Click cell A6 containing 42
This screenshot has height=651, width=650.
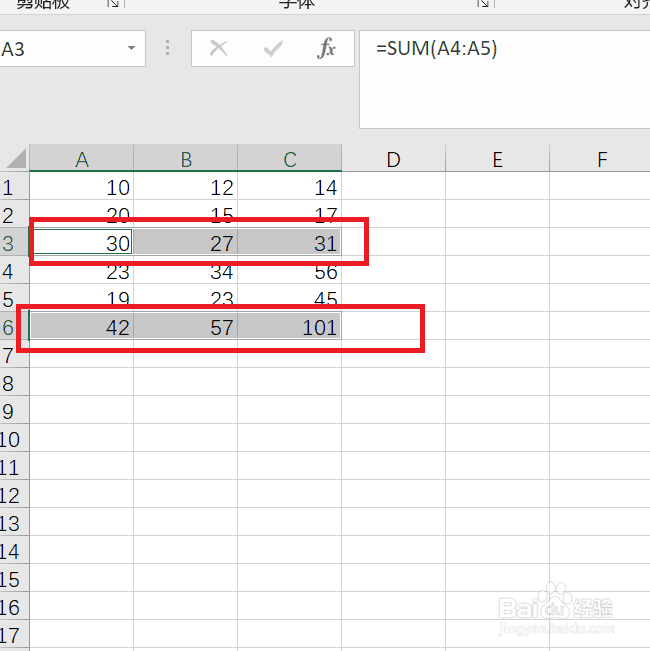(82, 326)
